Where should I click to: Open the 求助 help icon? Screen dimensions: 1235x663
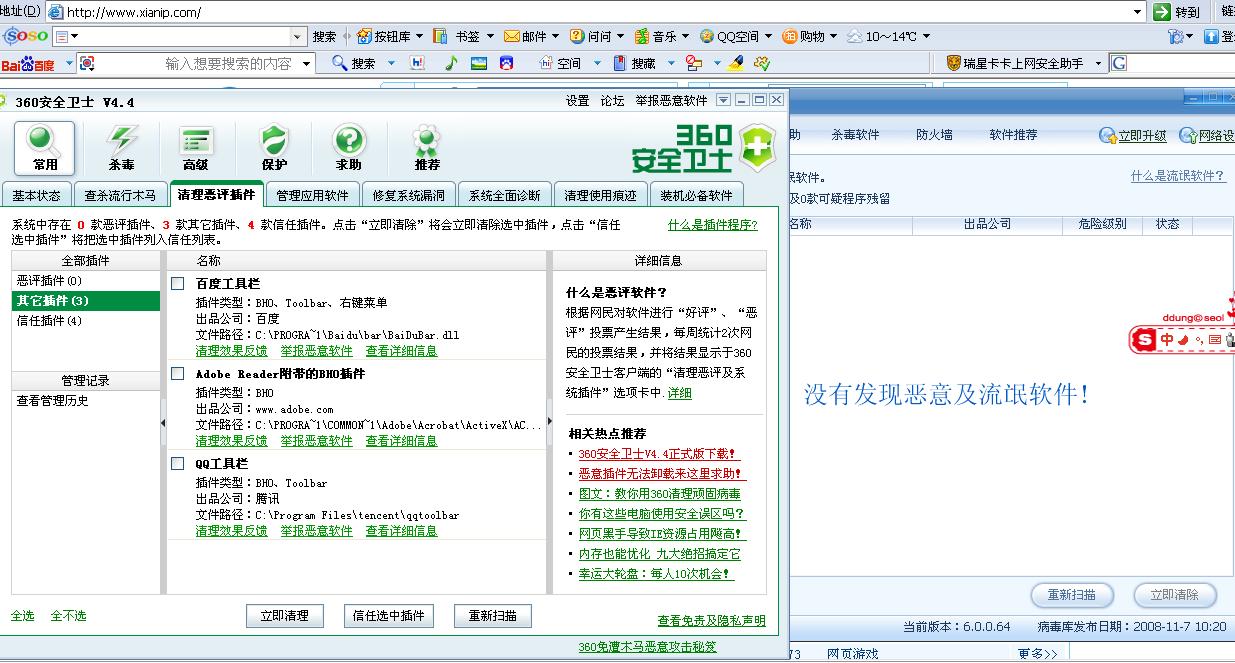[x=349, y=148]
